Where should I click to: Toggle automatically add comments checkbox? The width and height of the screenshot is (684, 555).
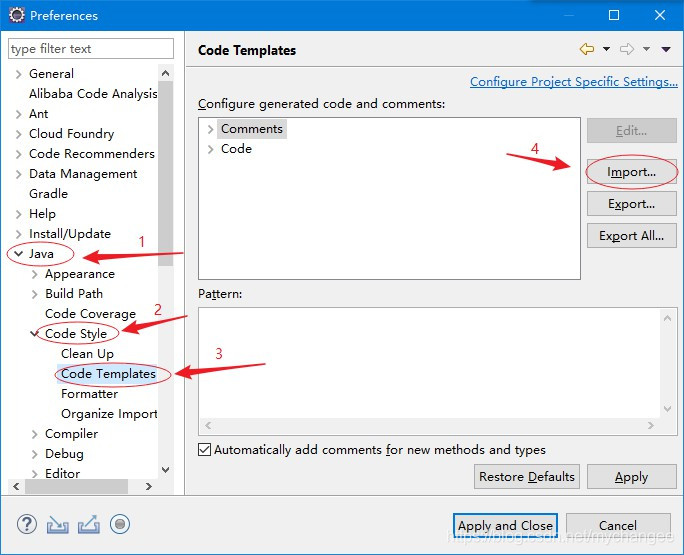[205, 450]
